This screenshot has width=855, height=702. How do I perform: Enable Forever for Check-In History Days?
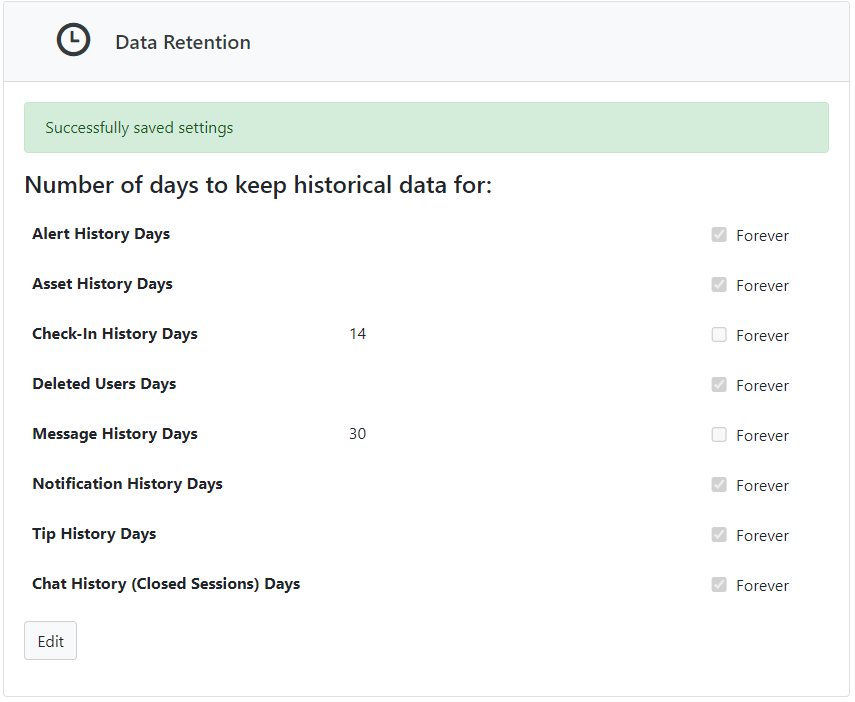[718, 334]
